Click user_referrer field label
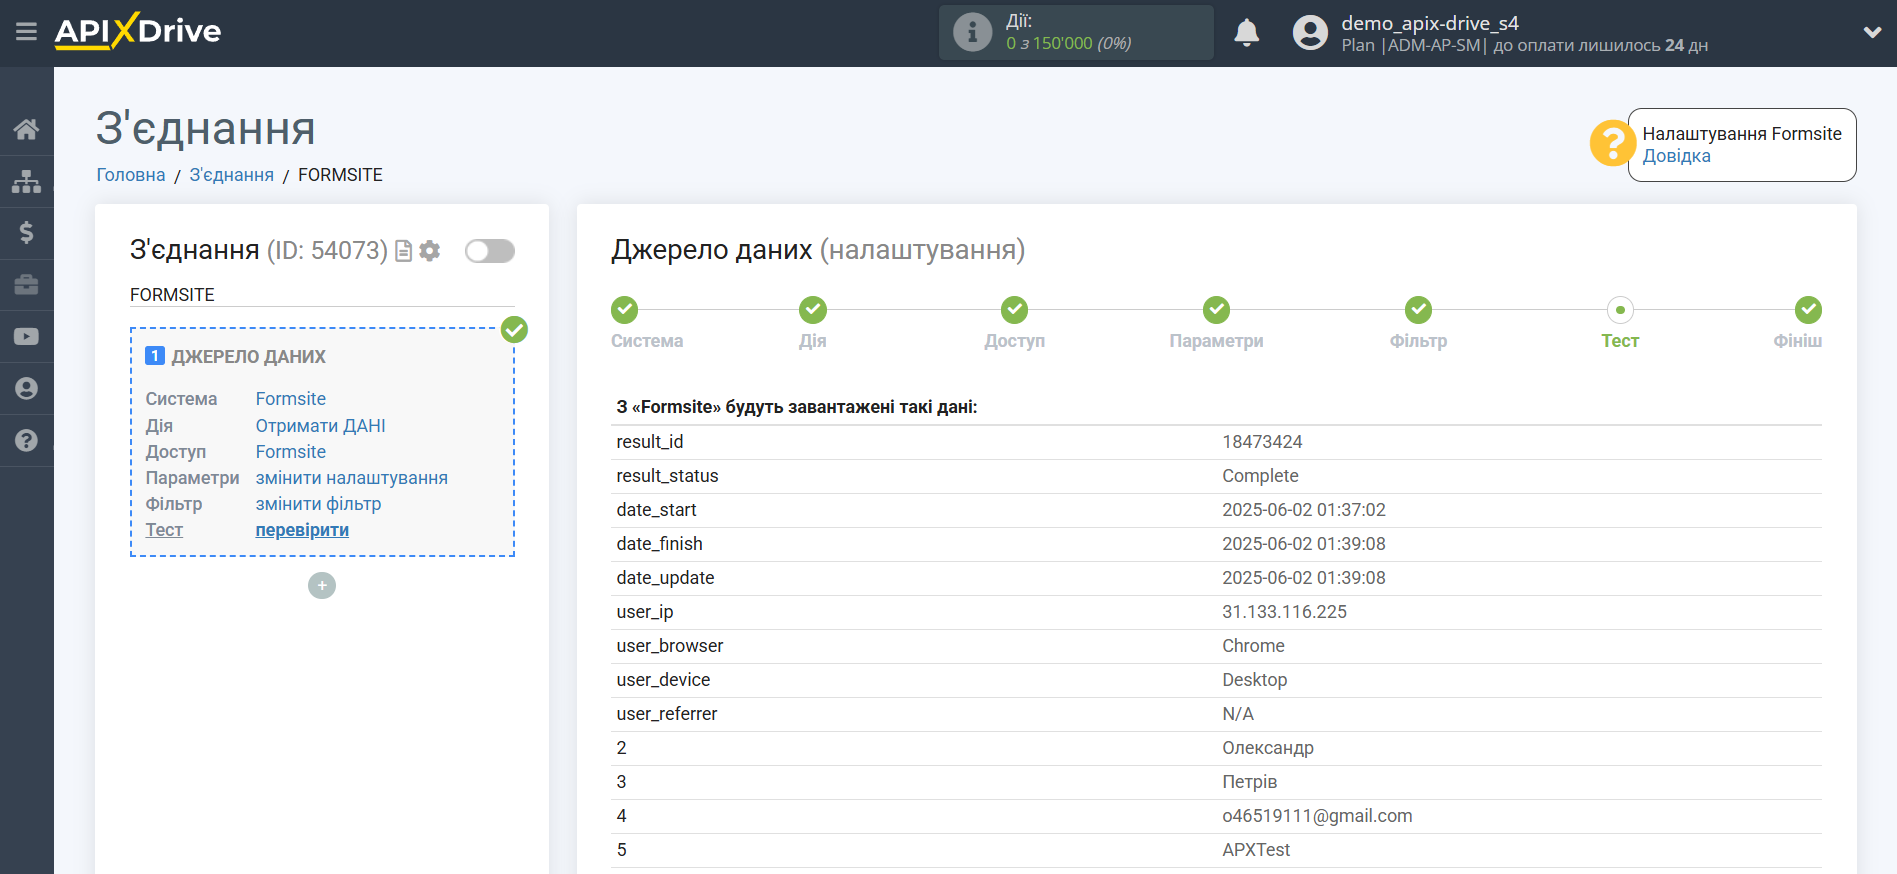The image size is (1897, 874). pos(667,714)
